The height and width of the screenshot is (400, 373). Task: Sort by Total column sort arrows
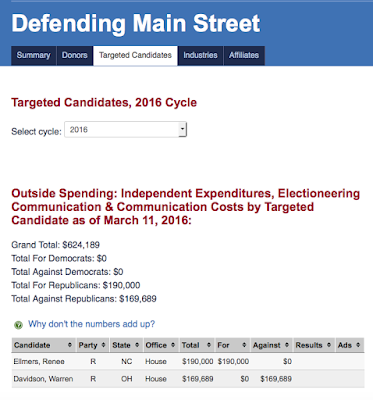tap(209, 345)
